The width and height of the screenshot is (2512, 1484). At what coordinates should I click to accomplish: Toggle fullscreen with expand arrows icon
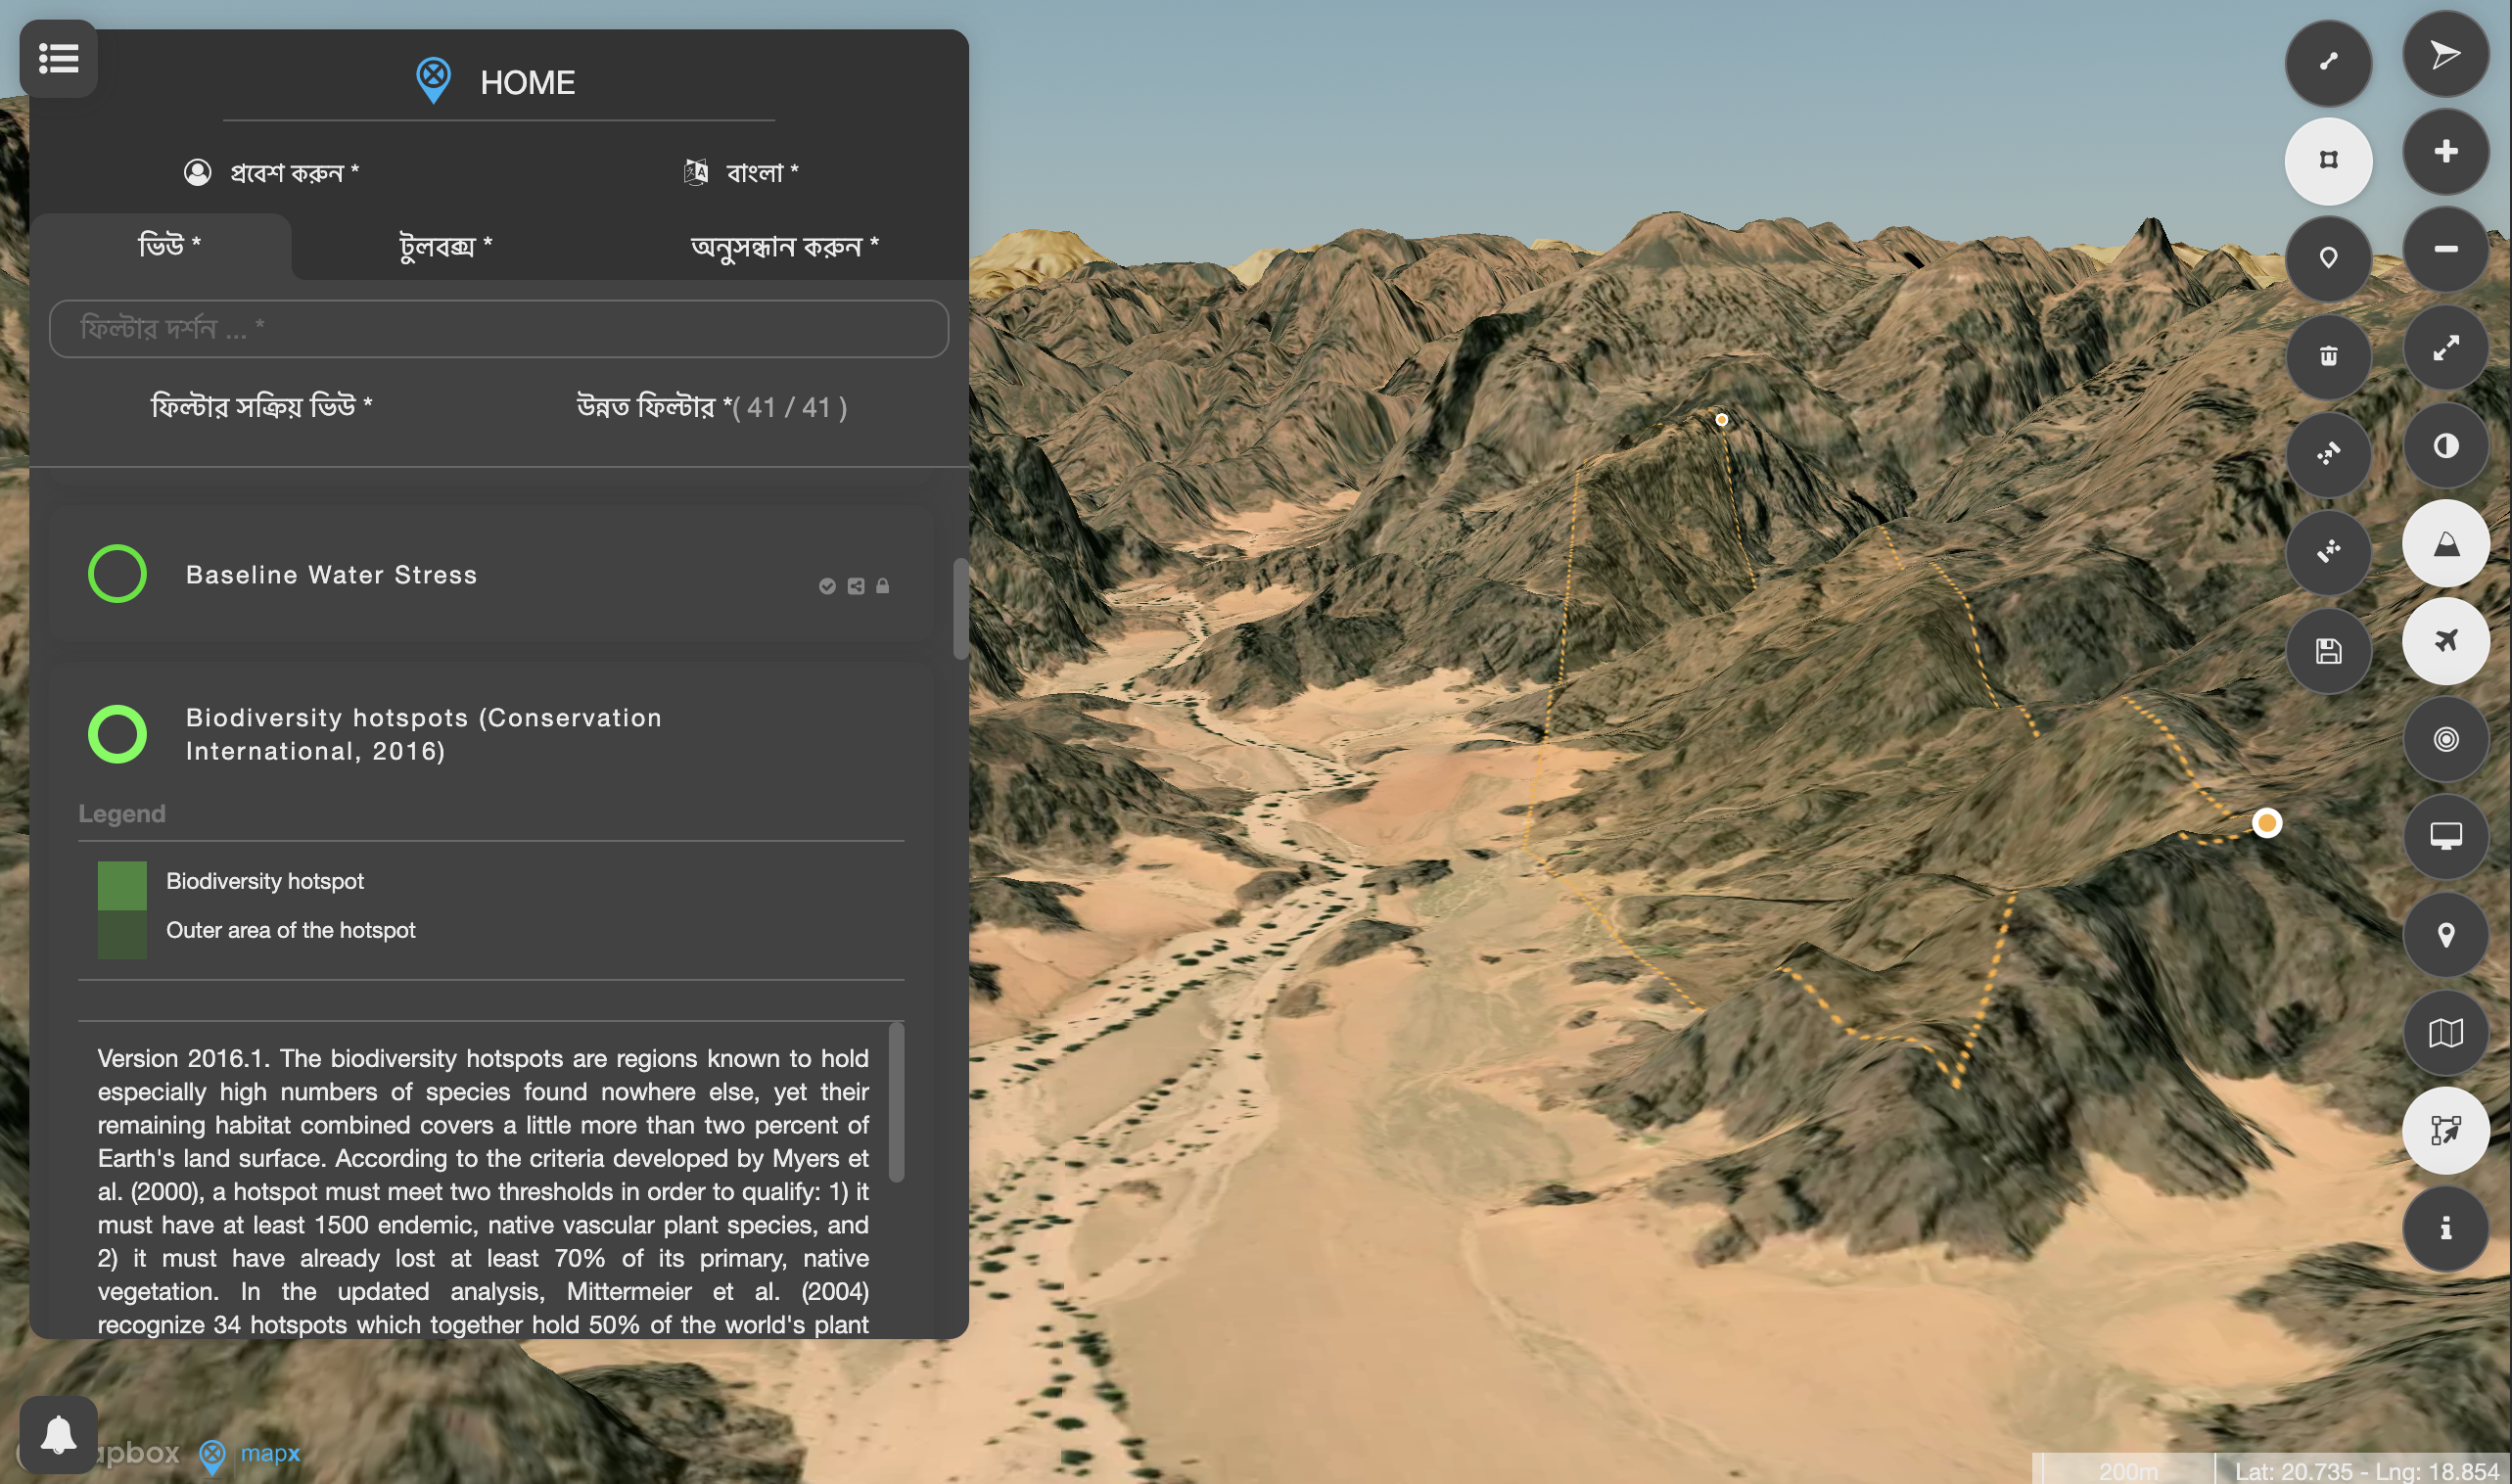point(2445,348)
